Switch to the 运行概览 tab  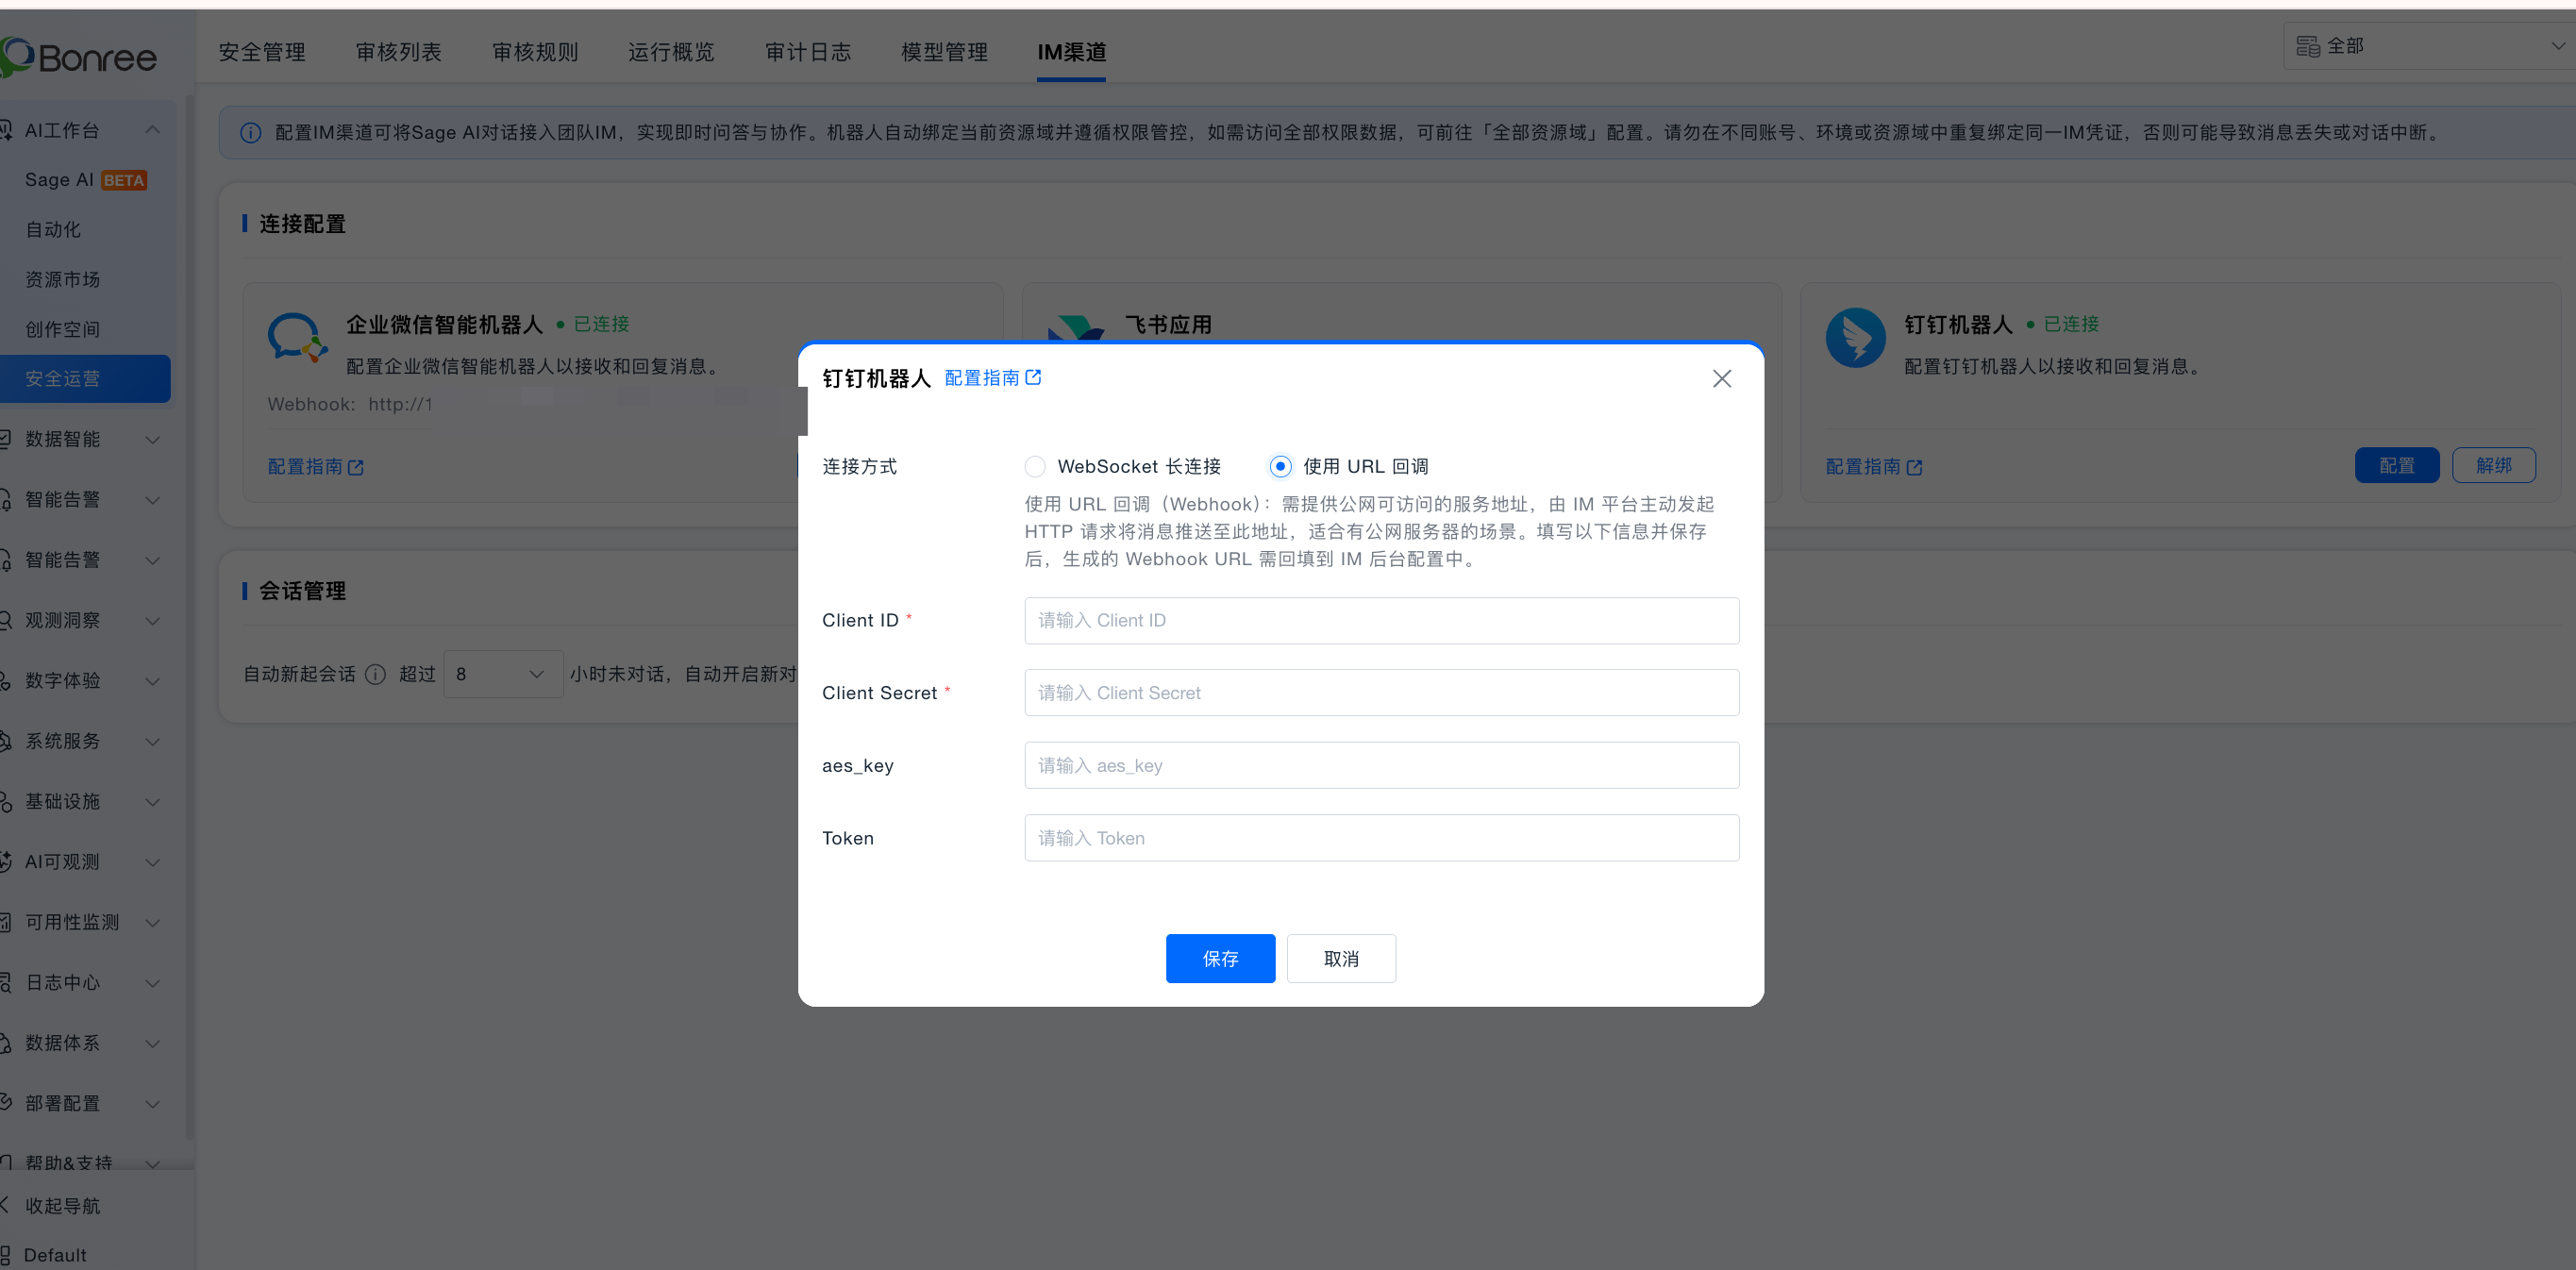(671, 52)
